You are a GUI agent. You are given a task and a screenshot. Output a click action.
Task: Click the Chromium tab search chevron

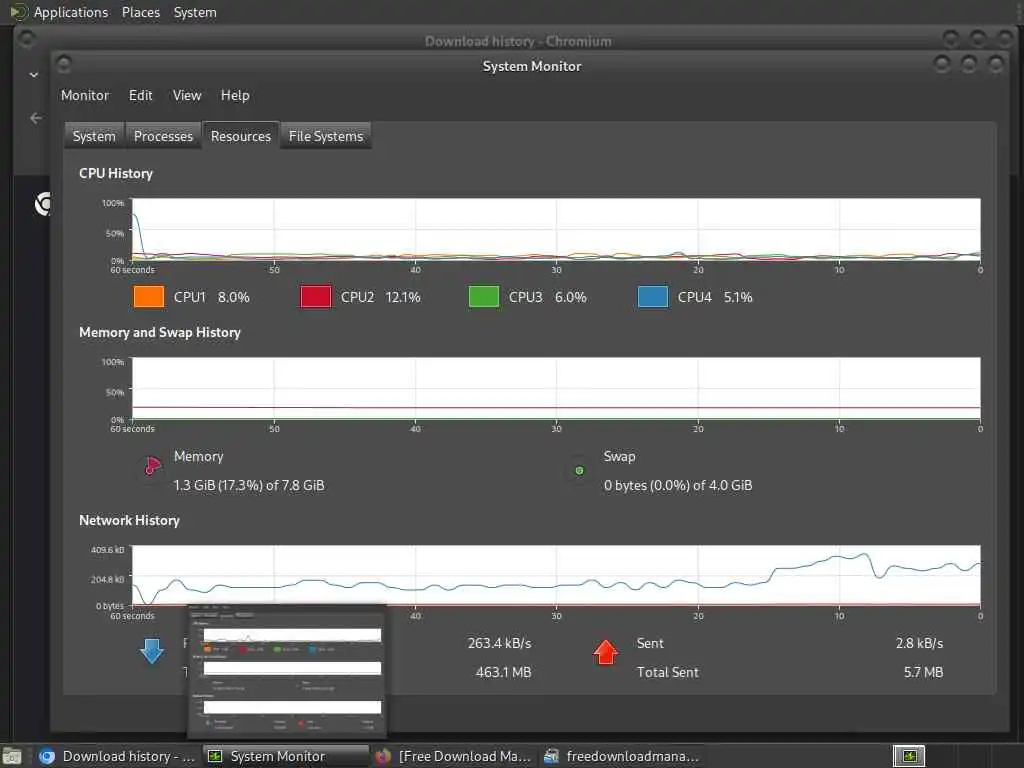pos(34,75)
